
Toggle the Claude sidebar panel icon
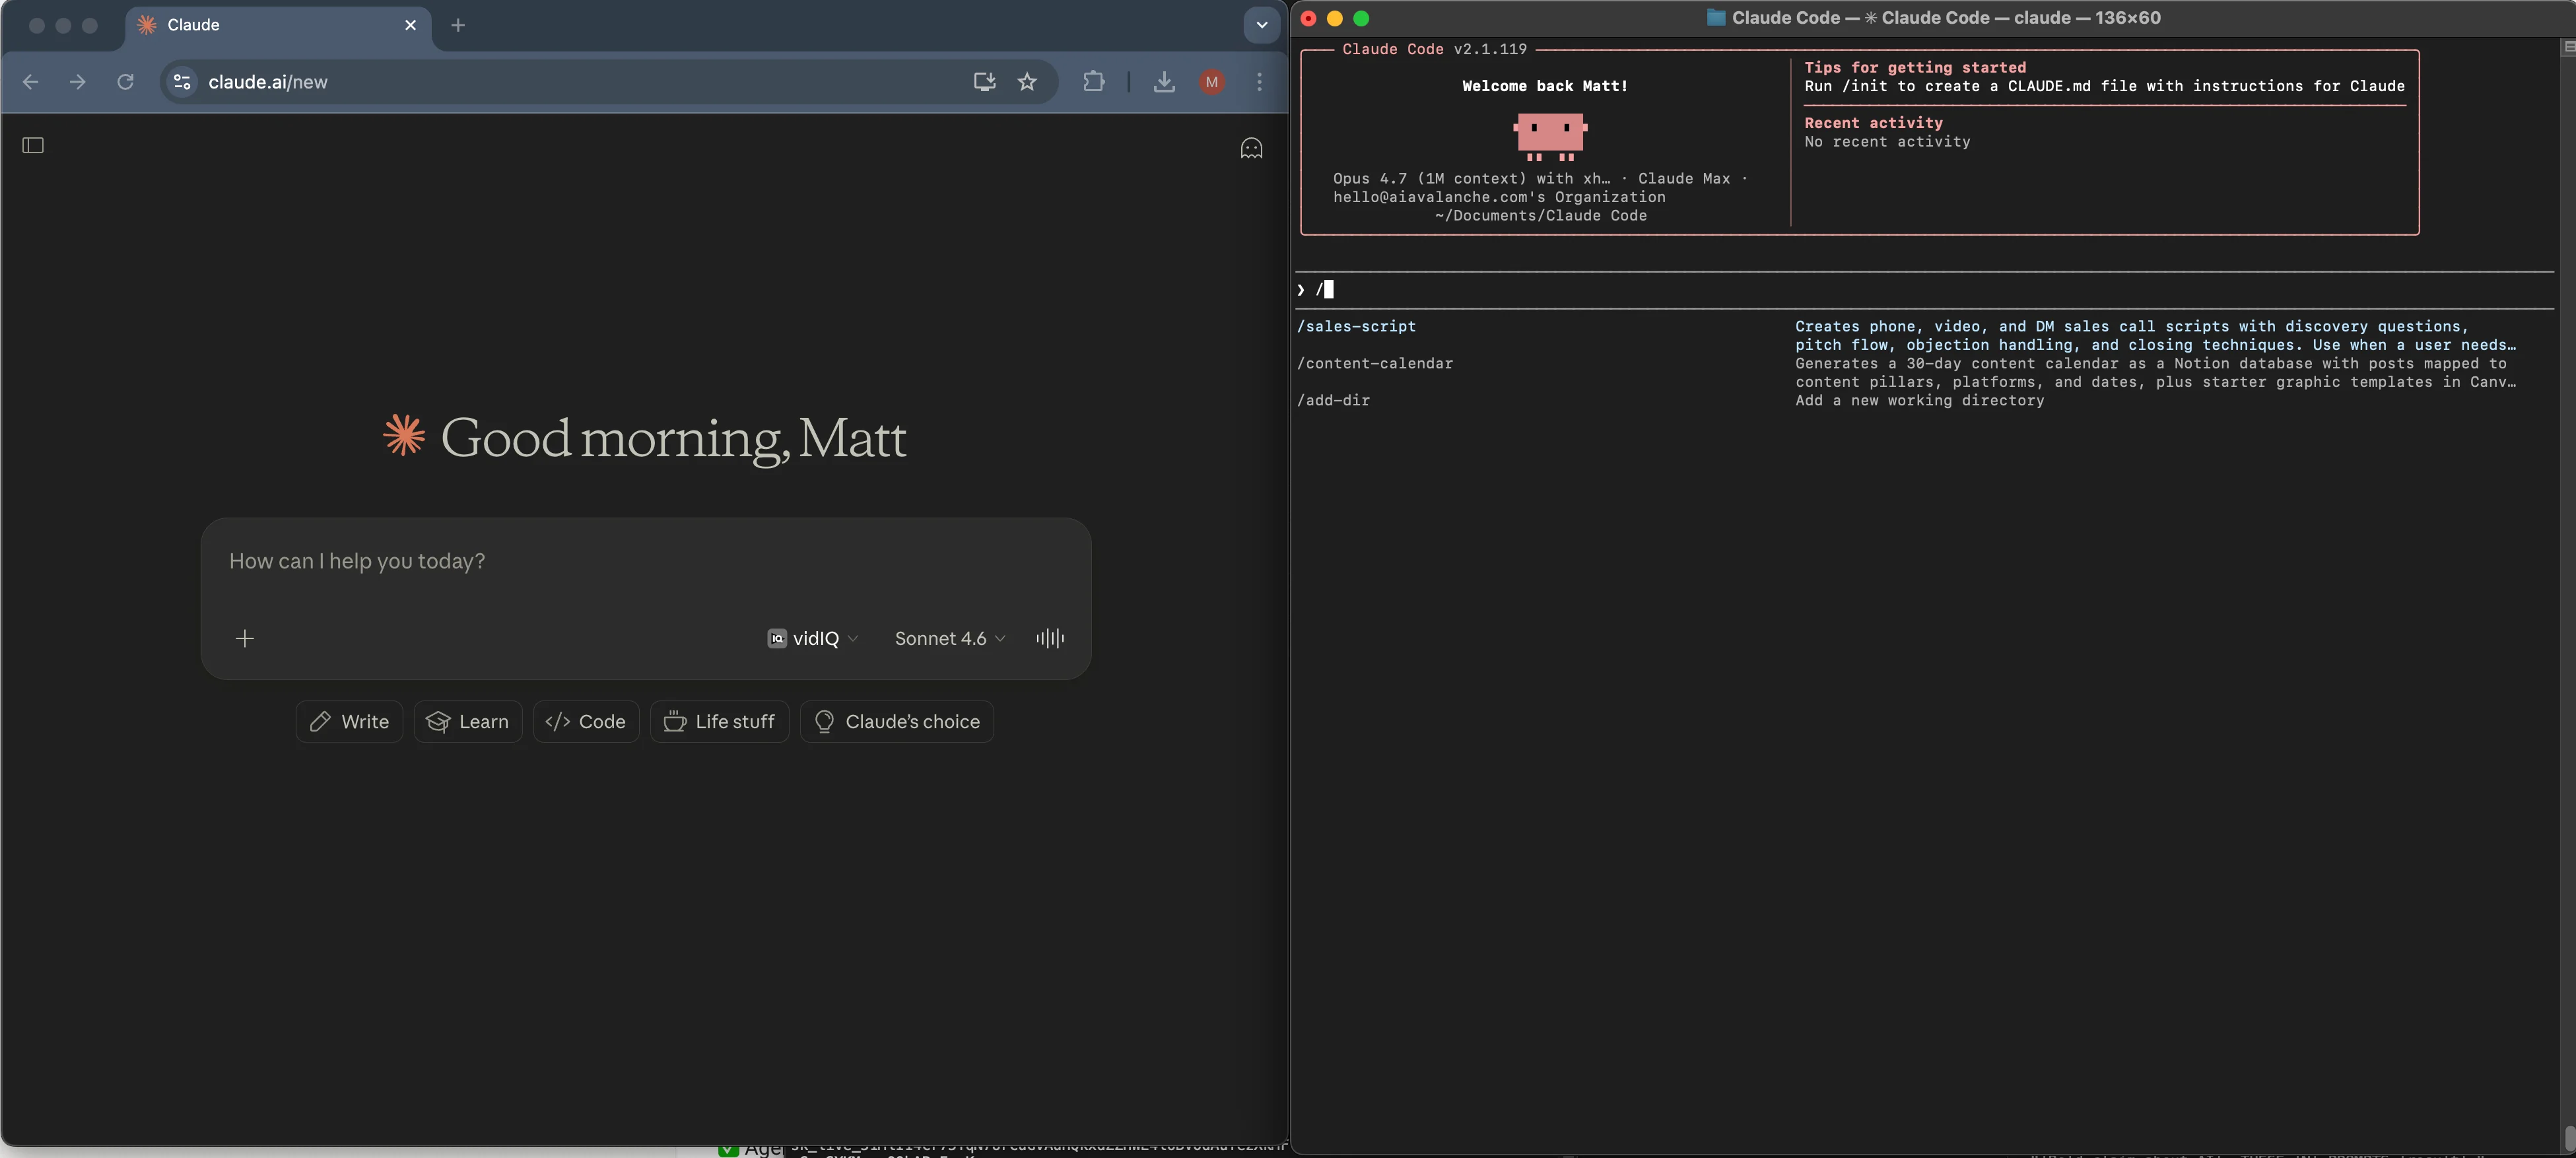click(33, 146)
